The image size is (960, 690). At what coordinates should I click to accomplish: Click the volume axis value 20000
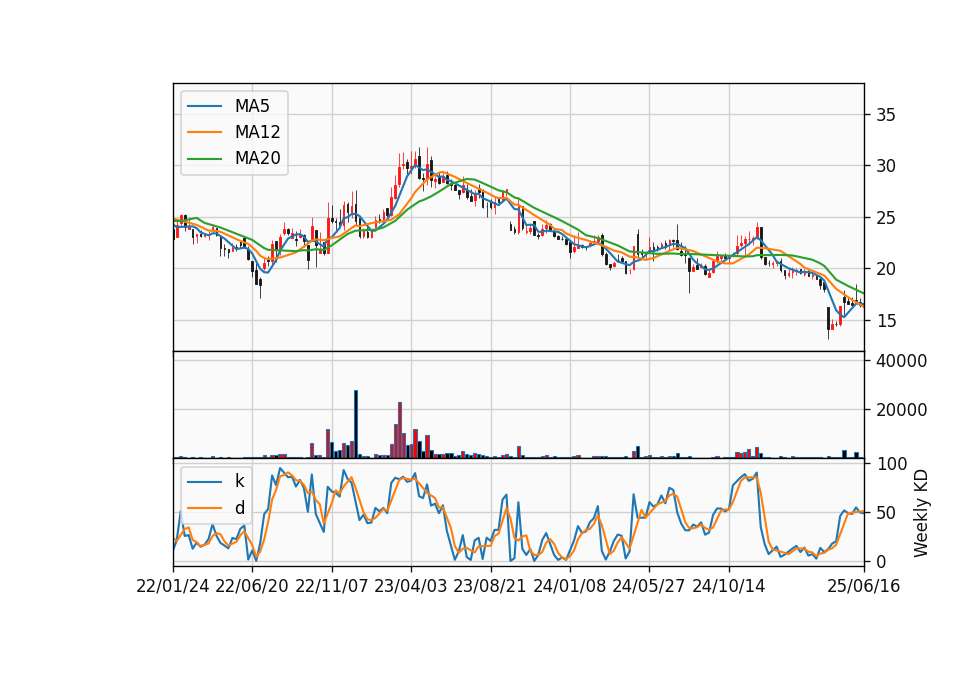point(901,410)
